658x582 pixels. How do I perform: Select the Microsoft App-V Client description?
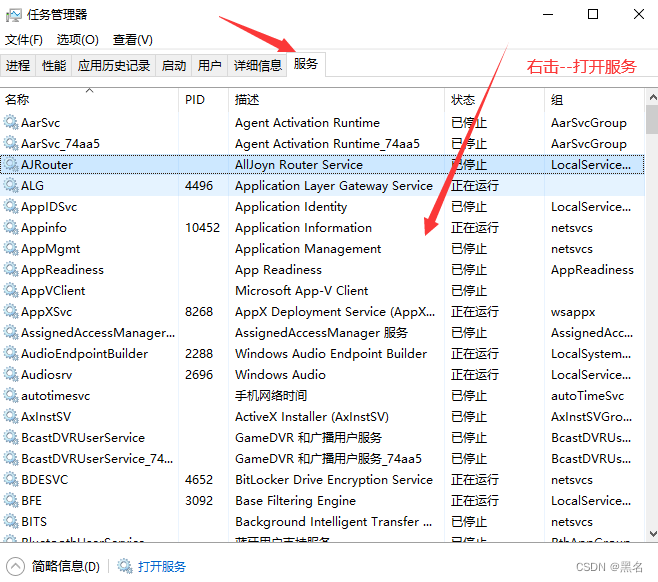(x=301, y=290)
